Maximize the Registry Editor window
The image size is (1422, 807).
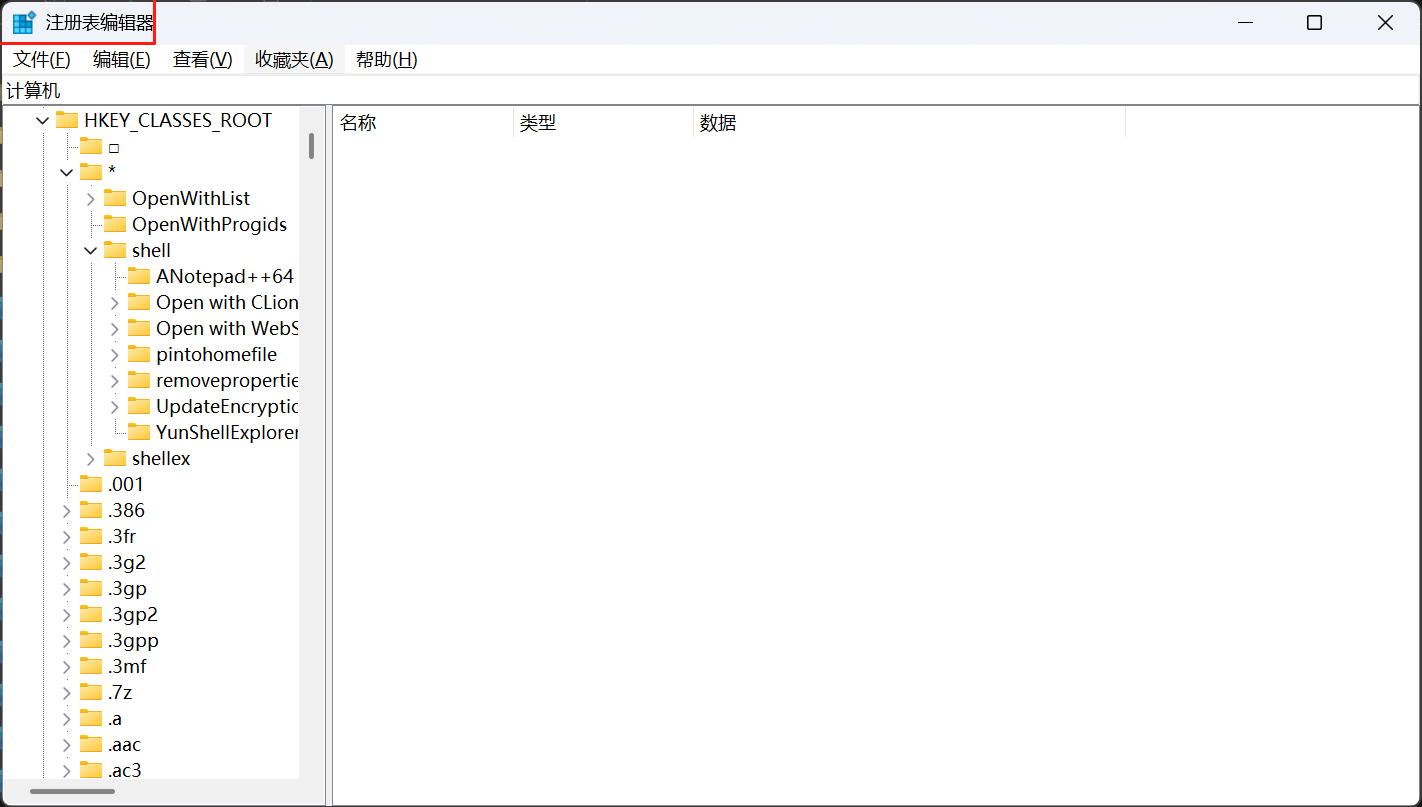tap(1315, 22)
